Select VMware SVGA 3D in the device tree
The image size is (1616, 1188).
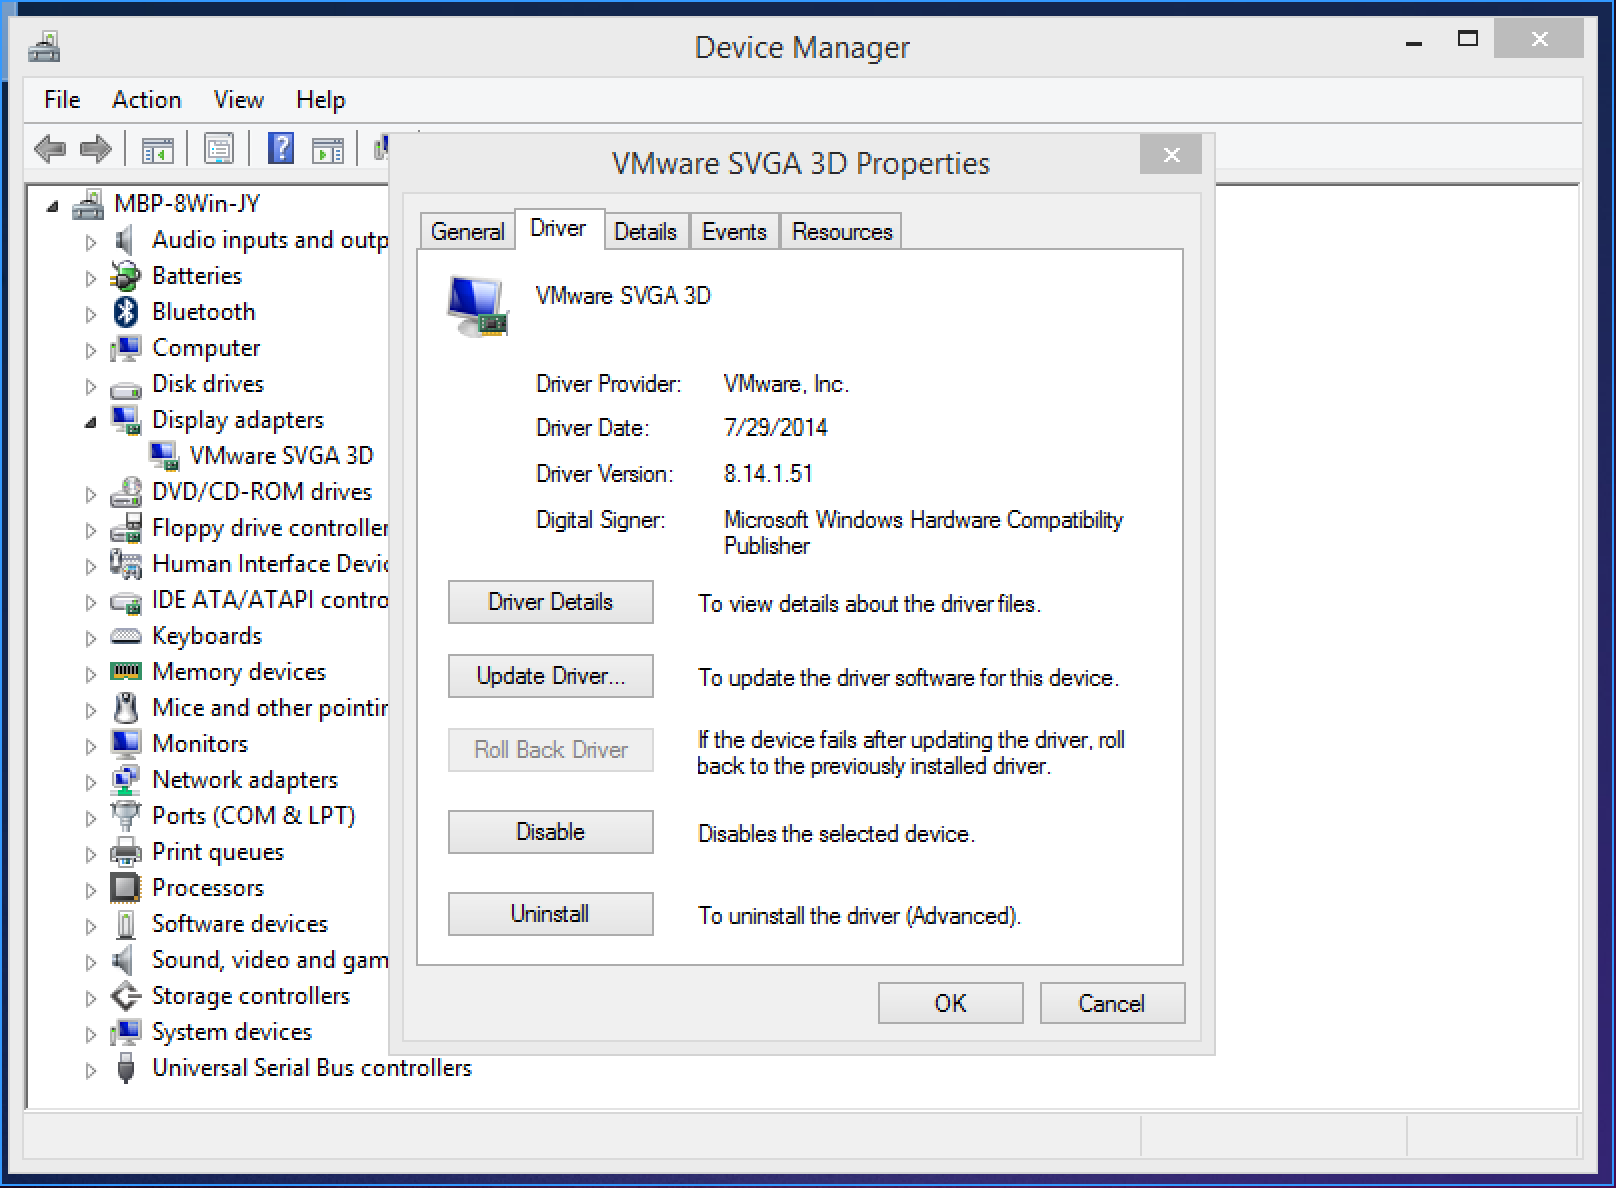281,456
